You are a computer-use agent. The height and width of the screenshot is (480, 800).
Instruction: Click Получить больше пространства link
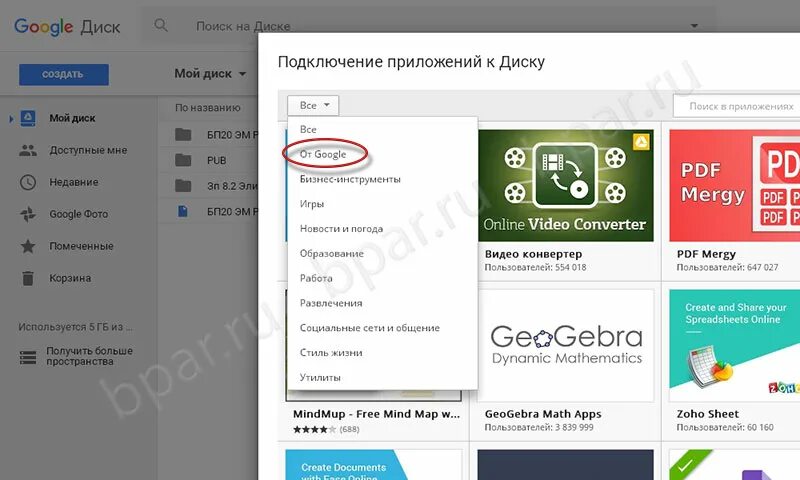pyautogui.click(x=89, y=356)
